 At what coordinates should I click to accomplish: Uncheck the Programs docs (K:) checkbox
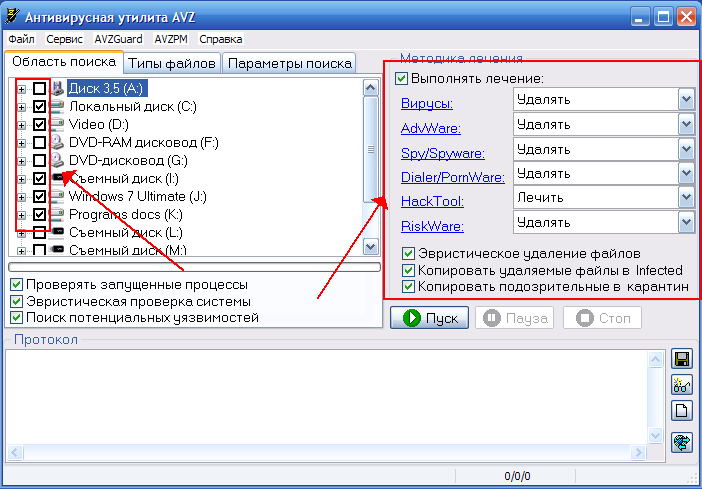(39, 214)
